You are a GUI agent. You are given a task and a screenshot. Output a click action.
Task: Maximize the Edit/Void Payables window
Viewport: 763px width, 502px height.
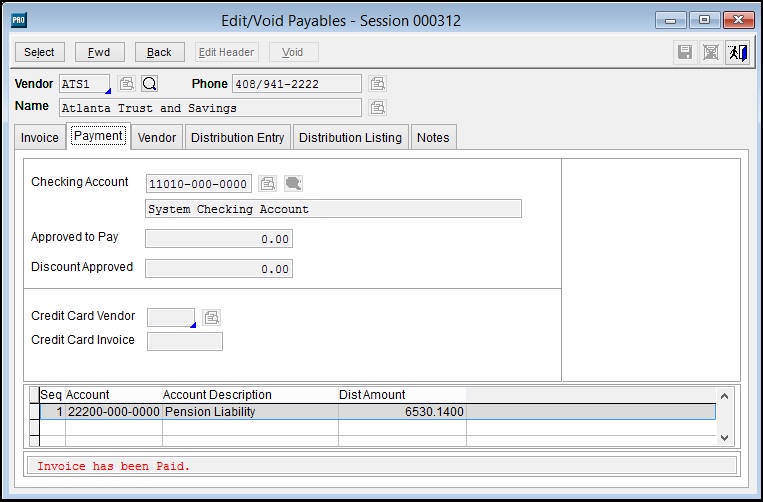[x=704, y=20]
